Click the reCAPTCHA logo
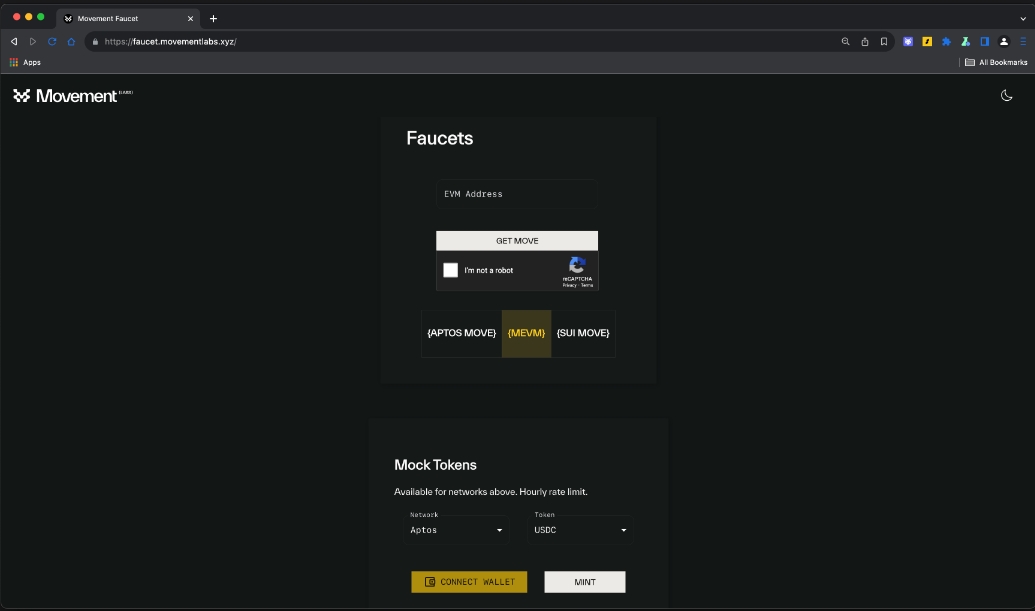1035x611 pixels. (577, 265)
